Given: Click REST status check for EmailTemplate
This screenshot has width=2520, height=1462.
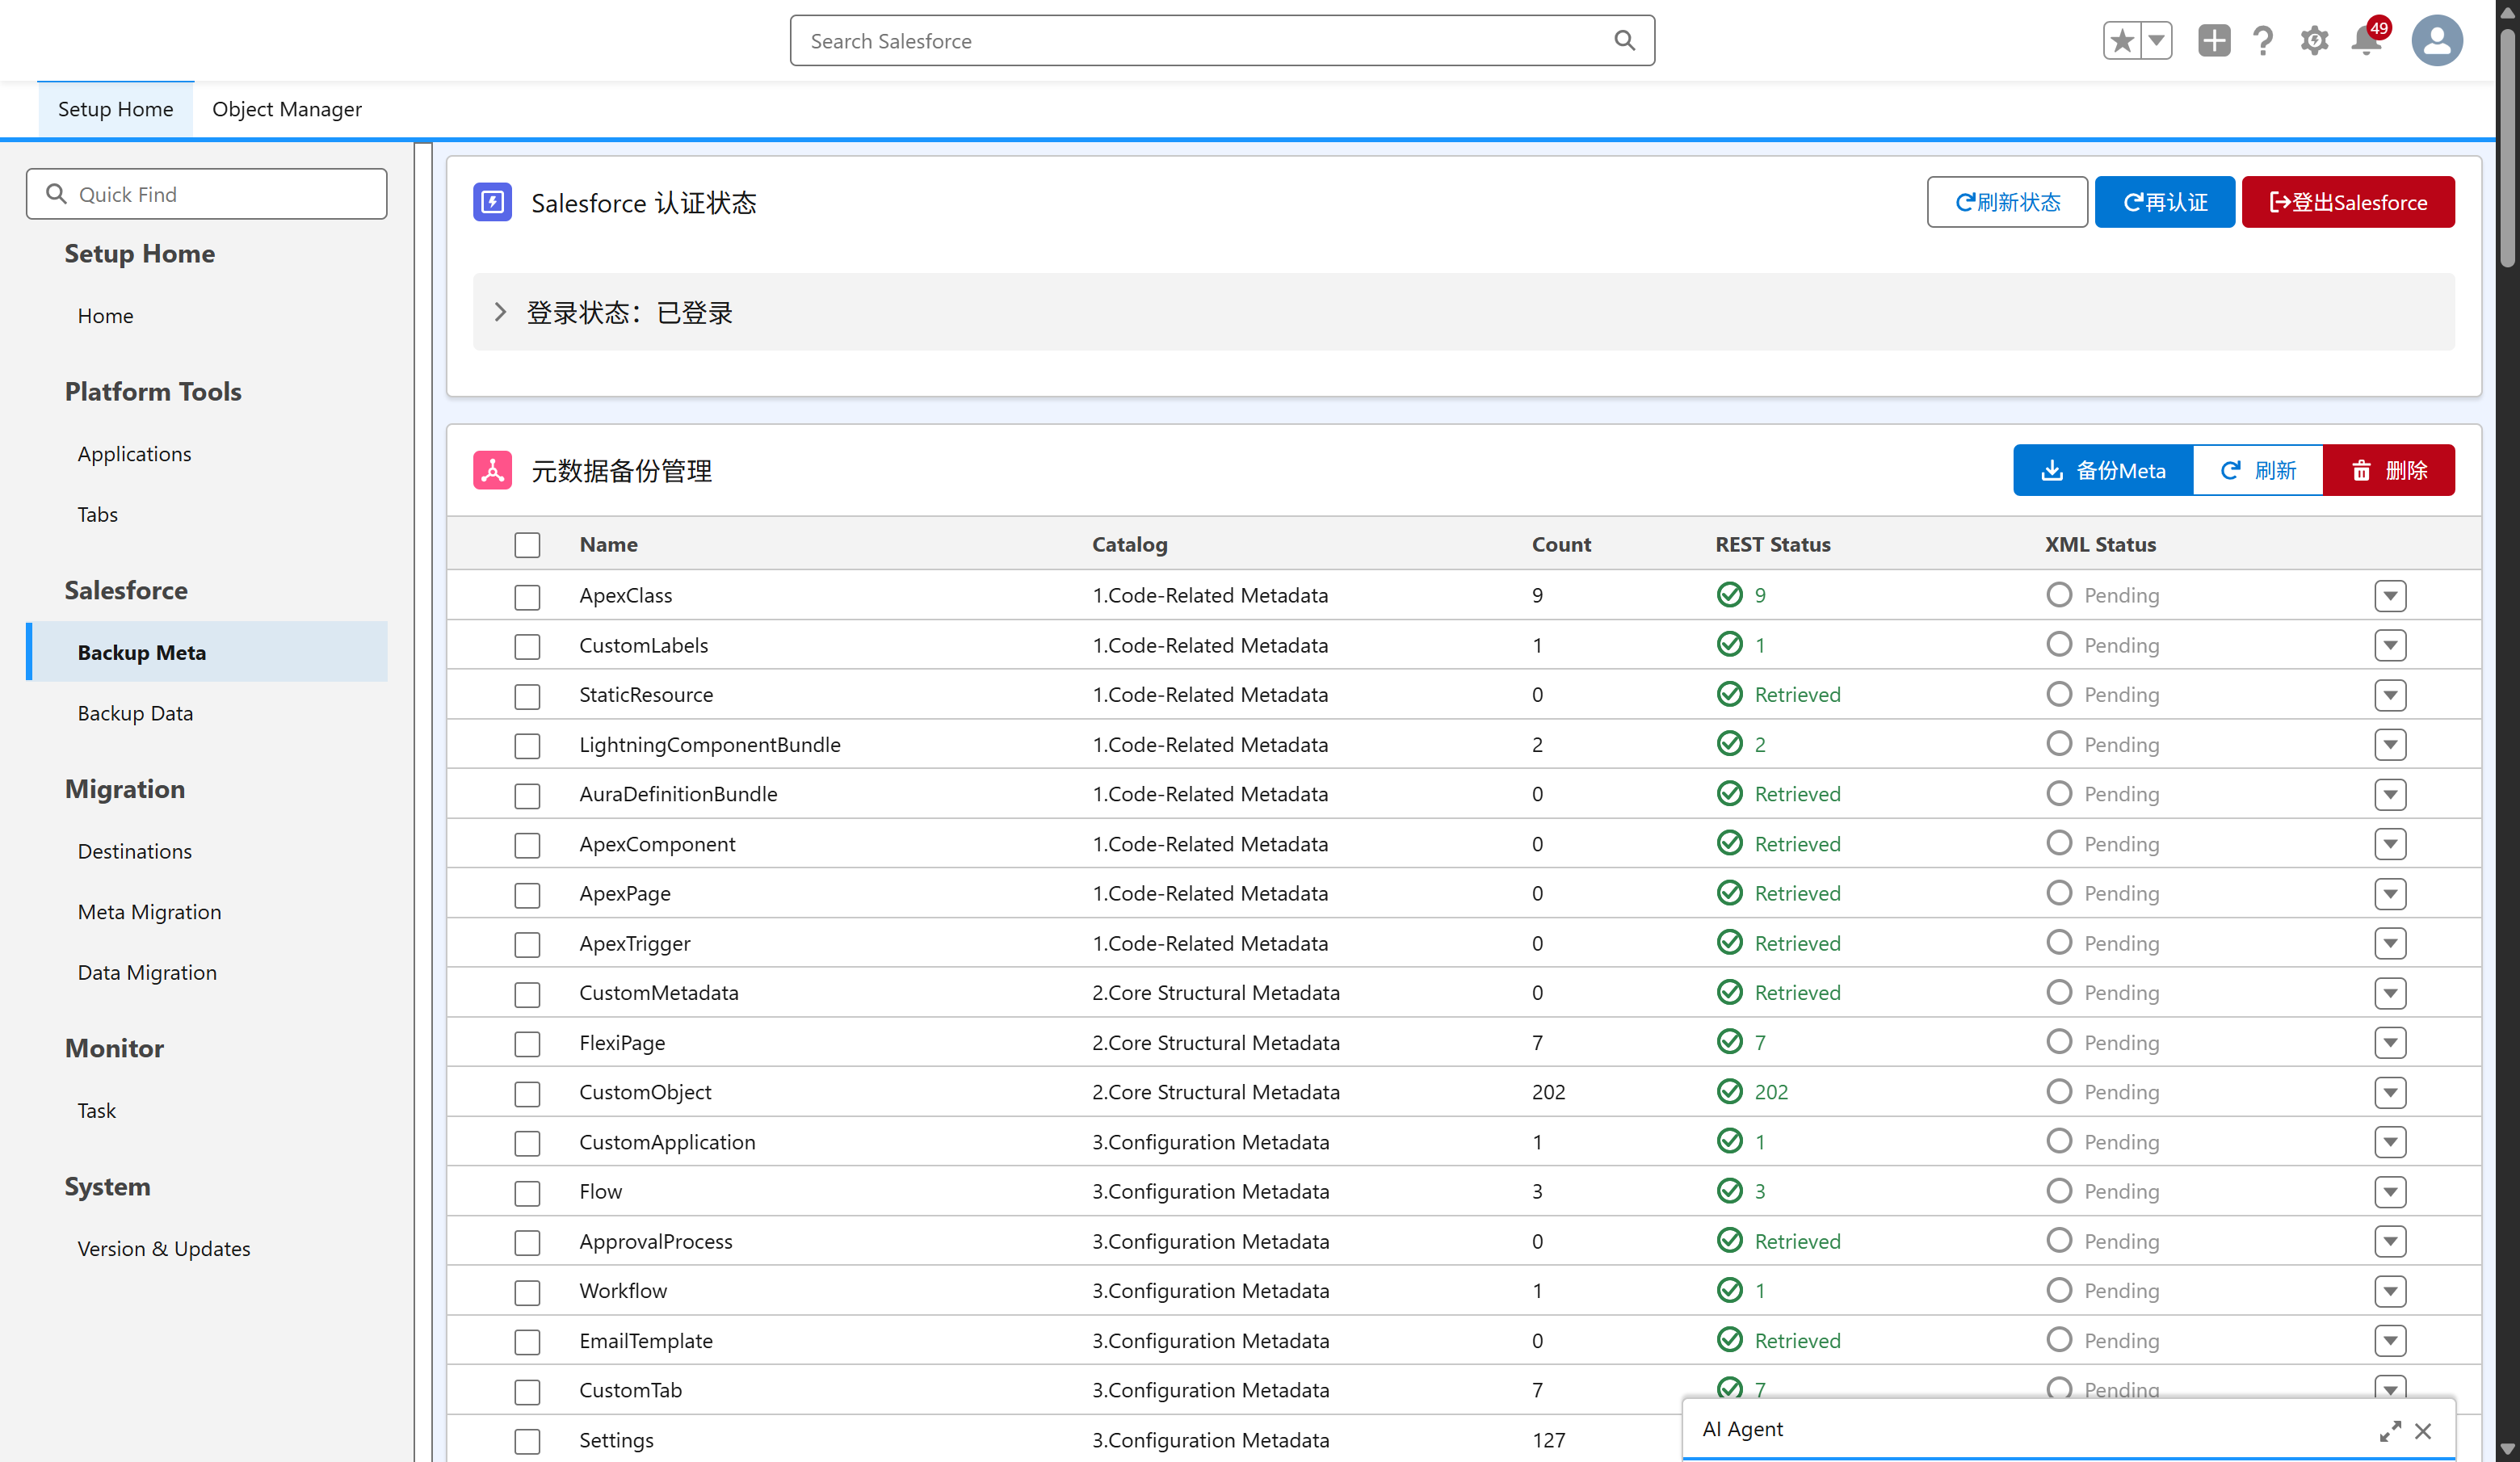Looking at the screenshot, I should [x=1729, y=1340].
